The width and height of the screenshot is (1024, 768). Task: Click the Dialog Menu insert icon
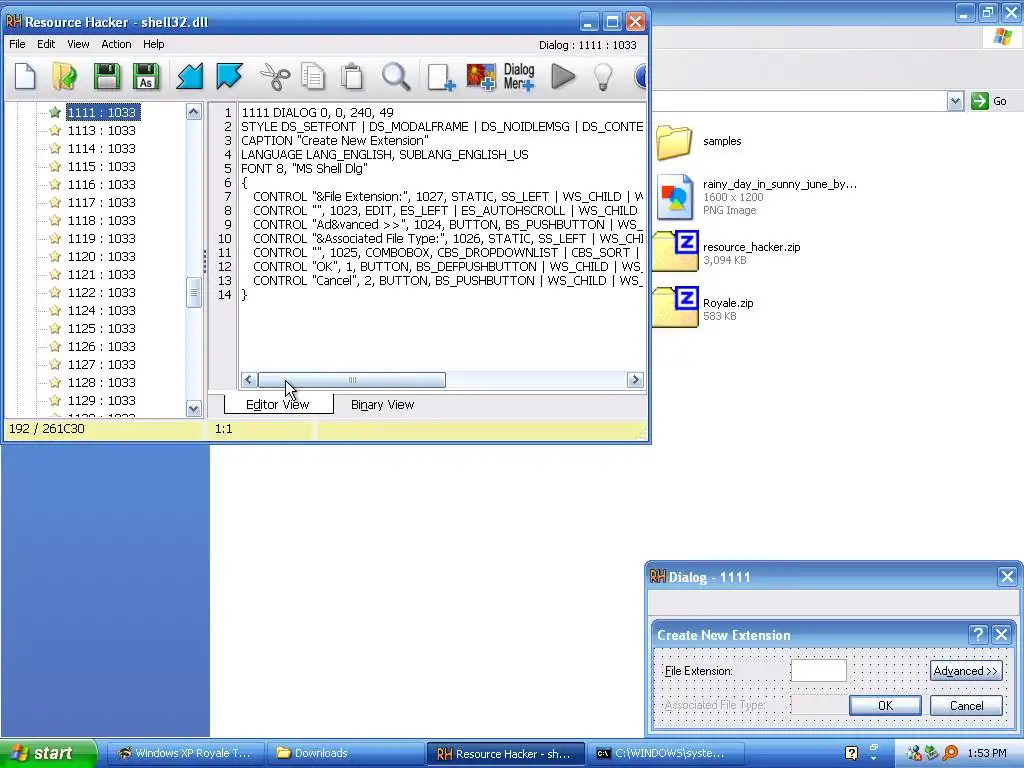tap(519, 76)
